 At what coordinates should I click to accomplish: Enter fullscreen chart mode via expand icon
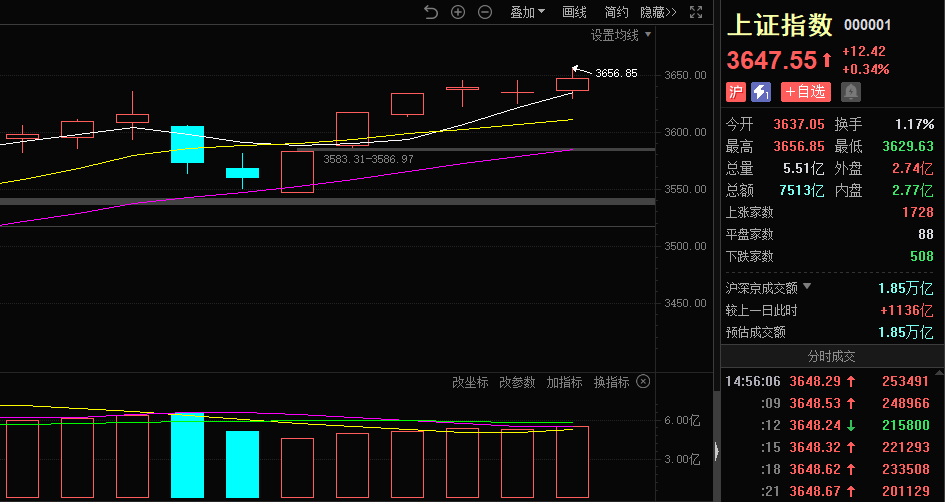(697, 12)
